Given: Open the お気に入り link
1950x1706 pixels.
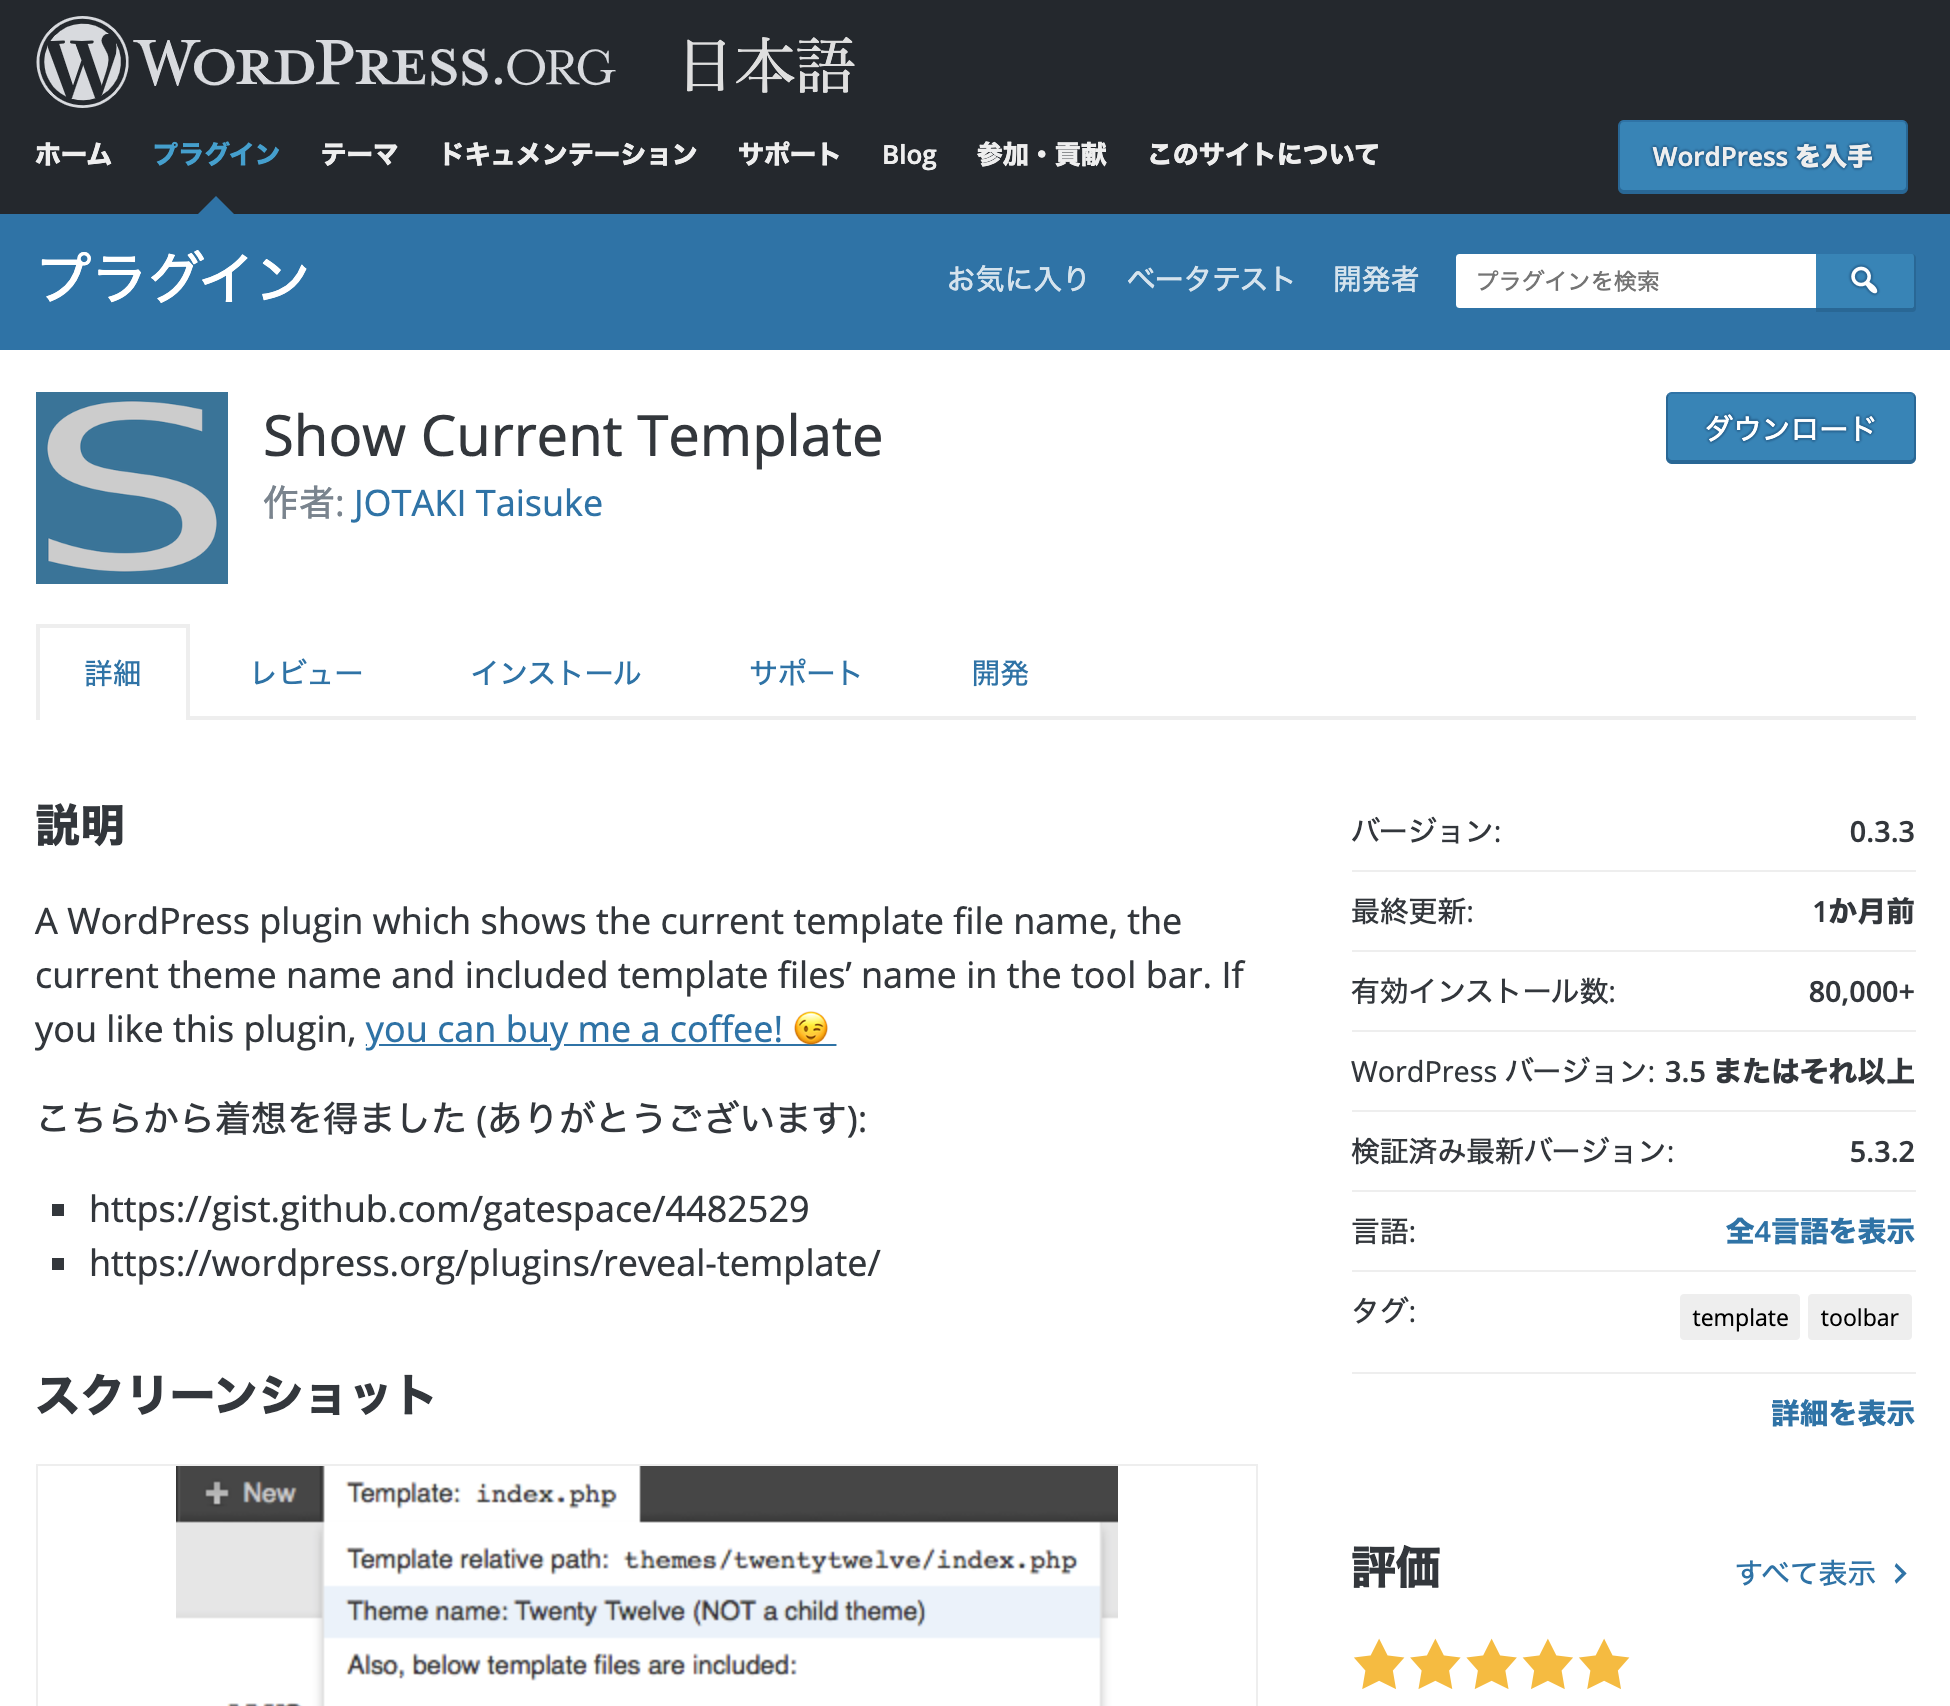Looking at the screenshot, I should (1017, 279).
